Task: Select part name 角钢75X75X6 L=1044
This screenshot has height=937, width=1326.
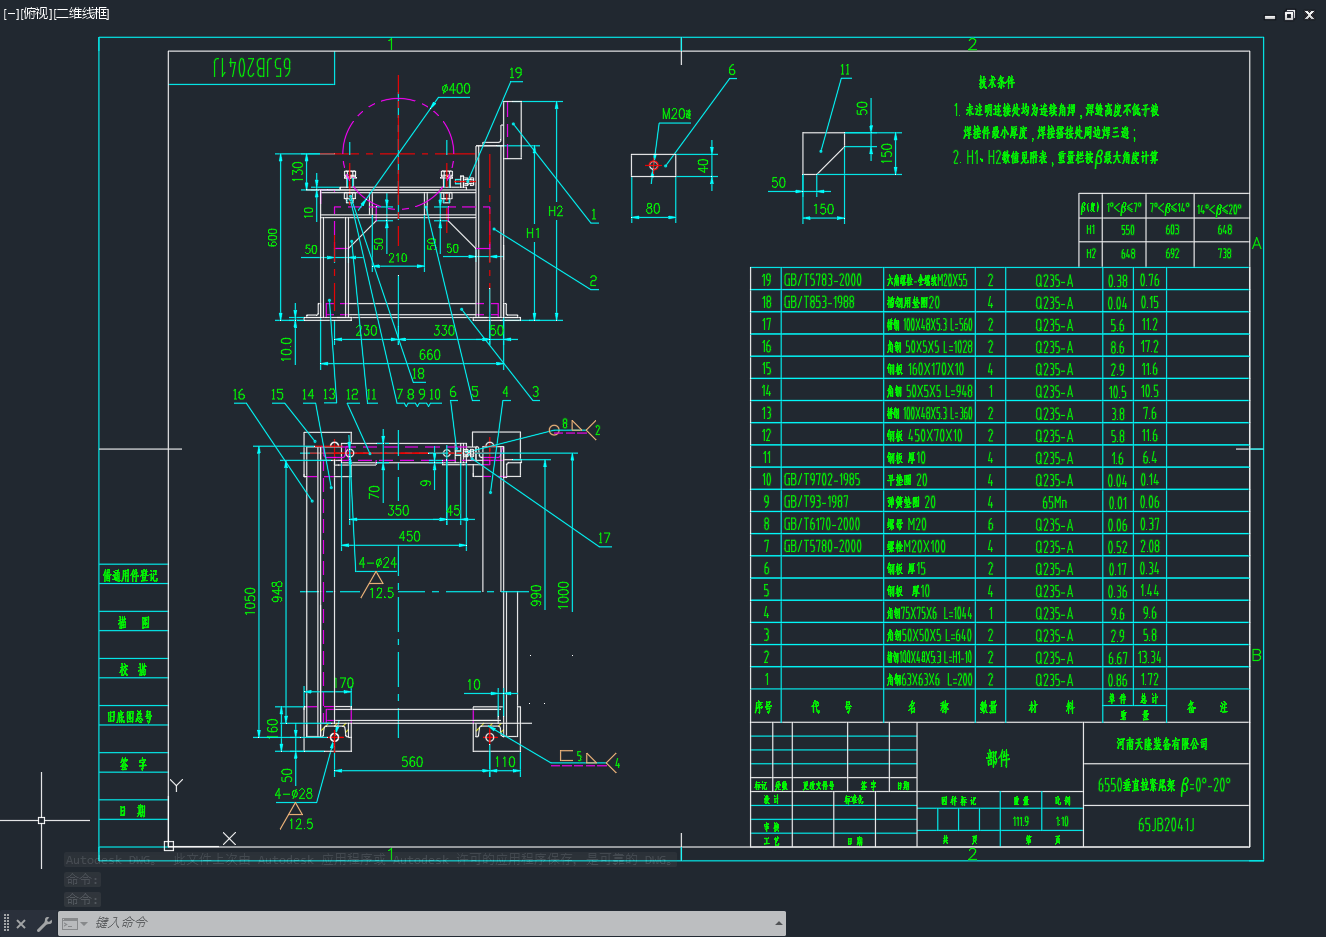Action: click(929, 614)
